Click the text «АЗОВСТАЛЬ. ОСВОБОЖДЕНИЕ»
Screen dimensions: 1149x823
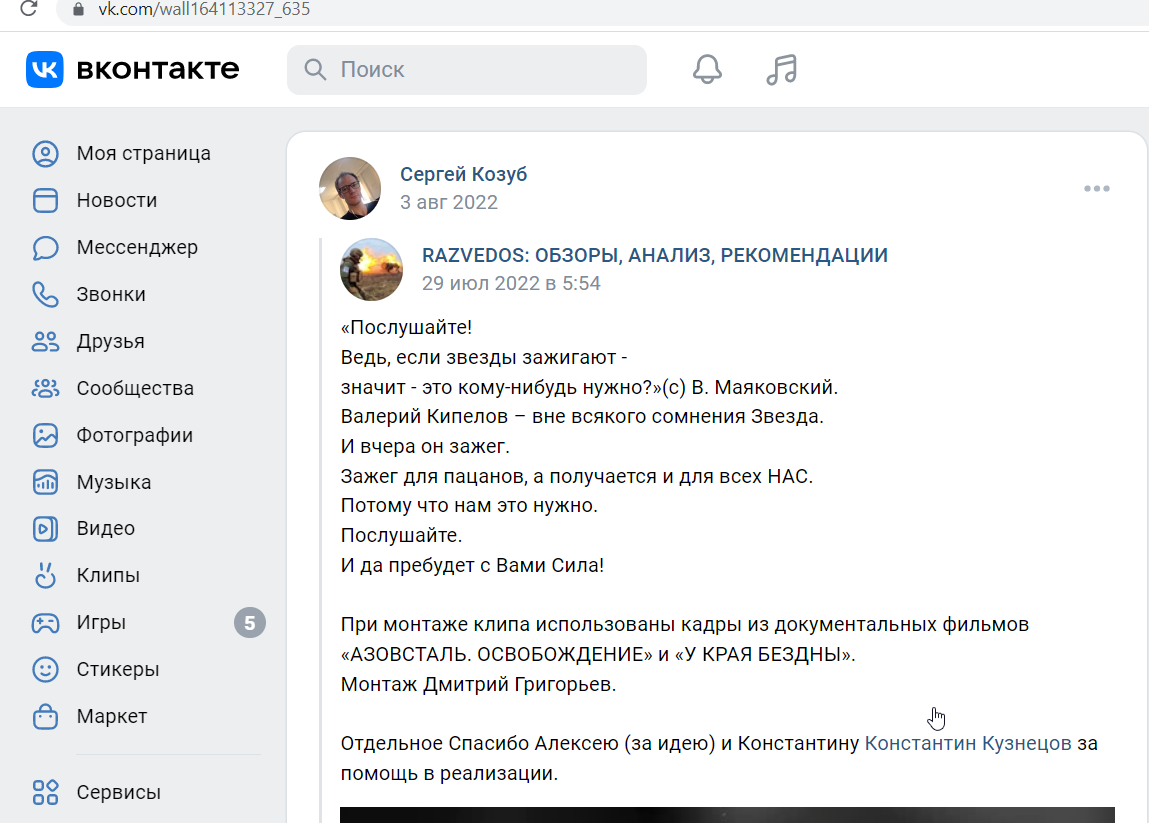coord(497,654)
